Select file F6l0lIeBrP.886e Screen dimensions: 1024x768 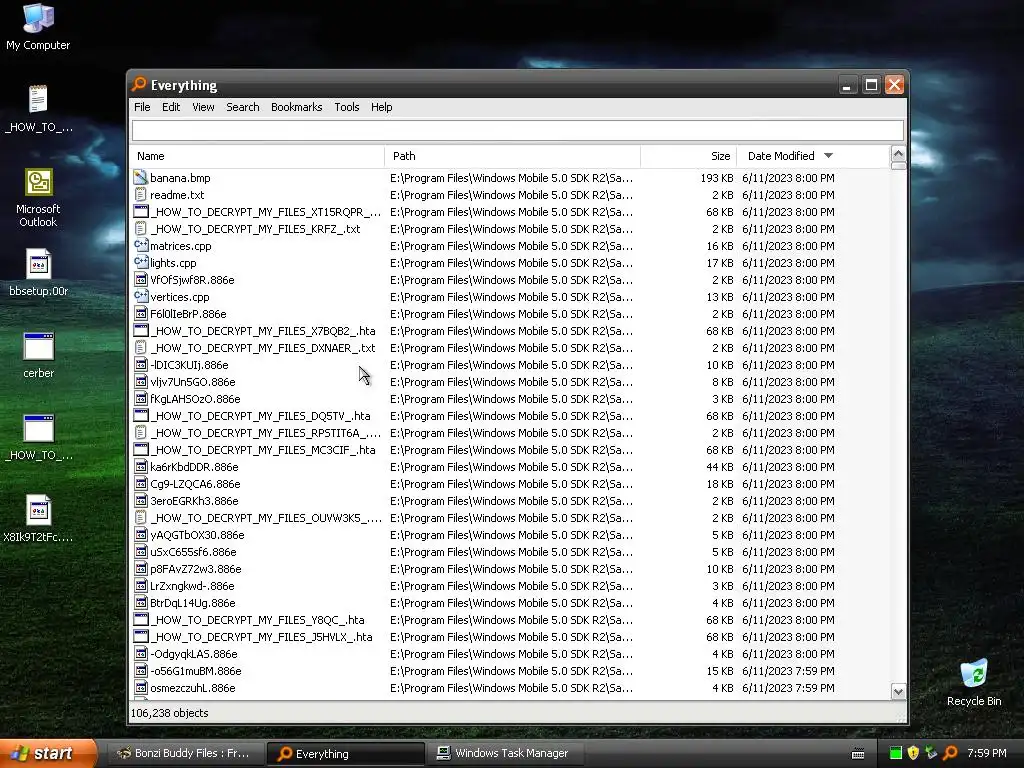188,313
